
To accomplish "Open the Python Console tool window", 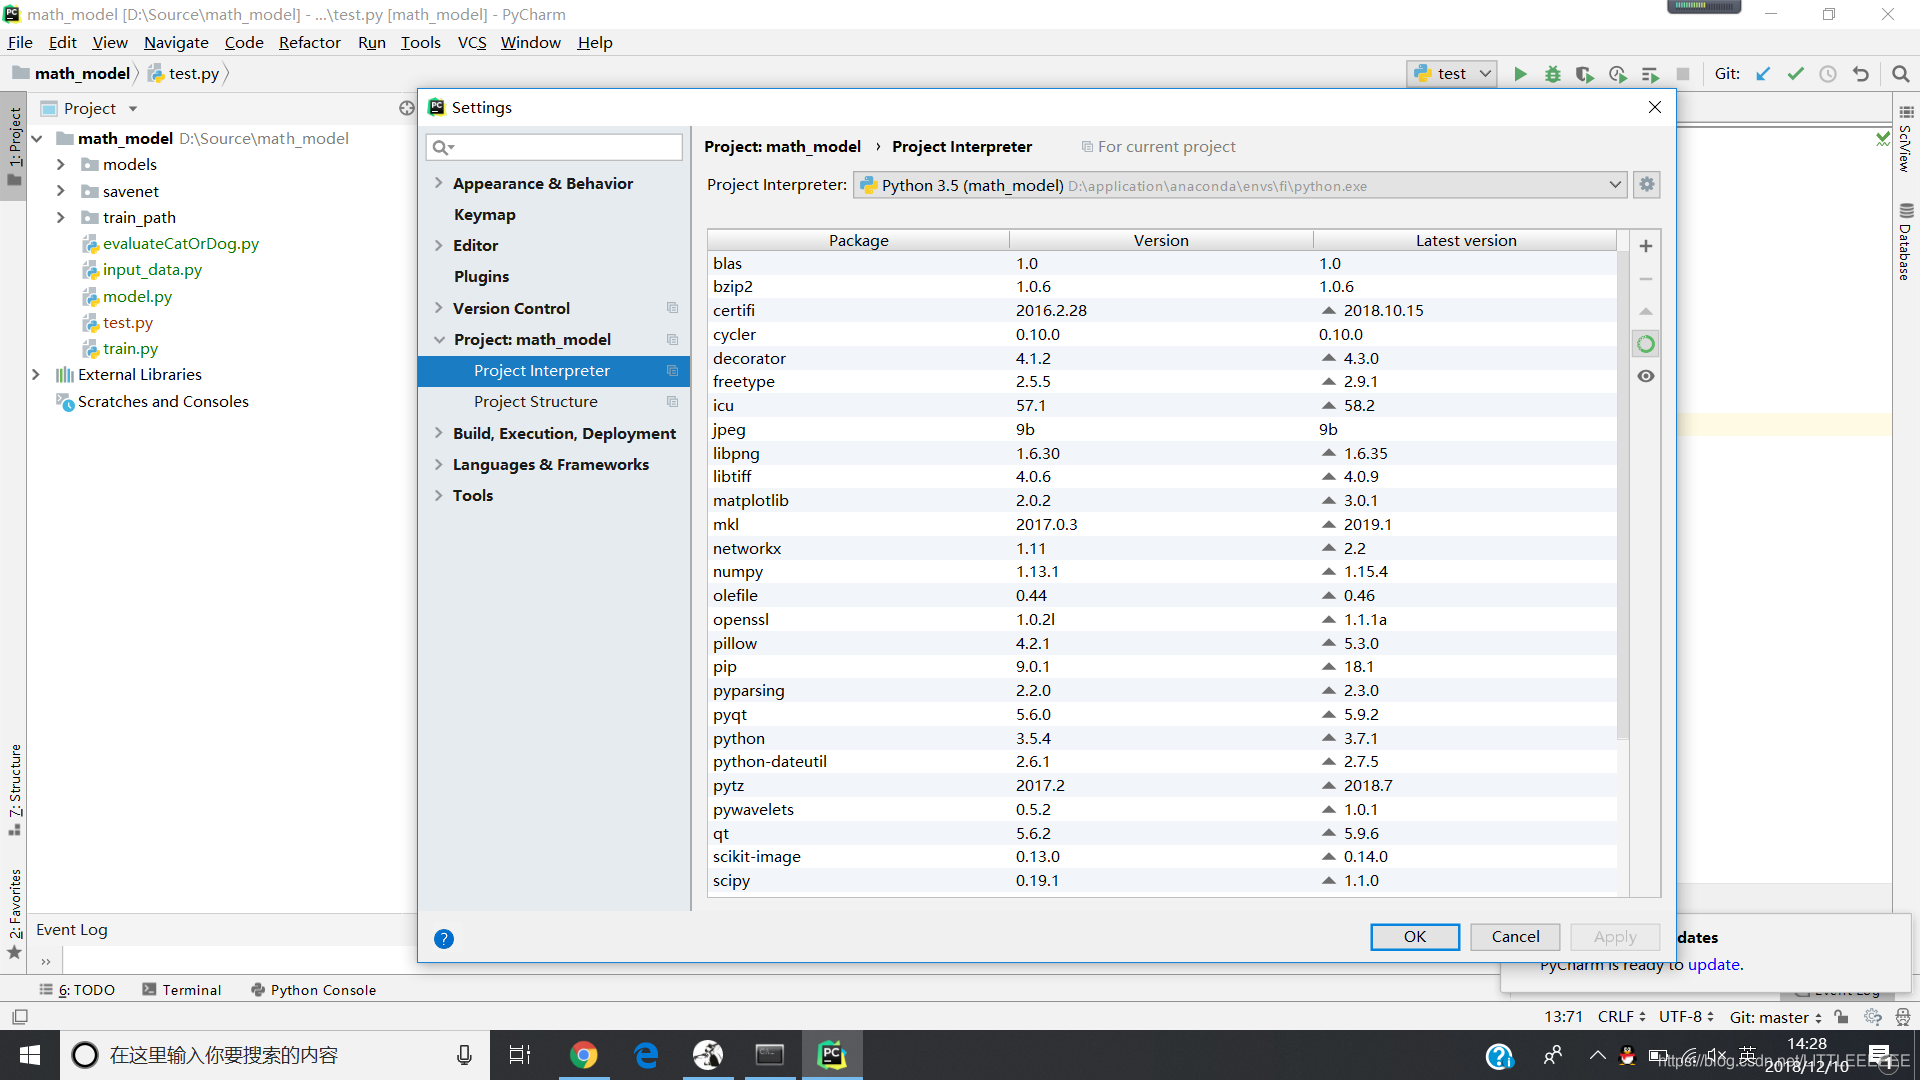I will 313,990.
